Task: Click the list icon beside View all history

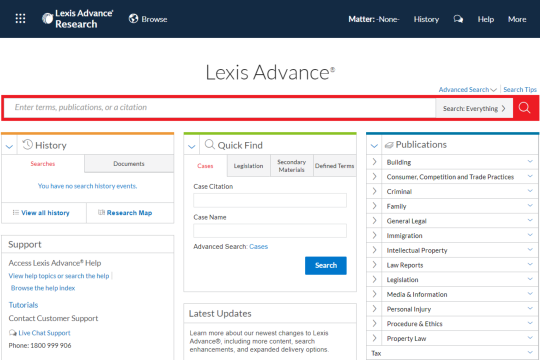Action: pos(15,213)
